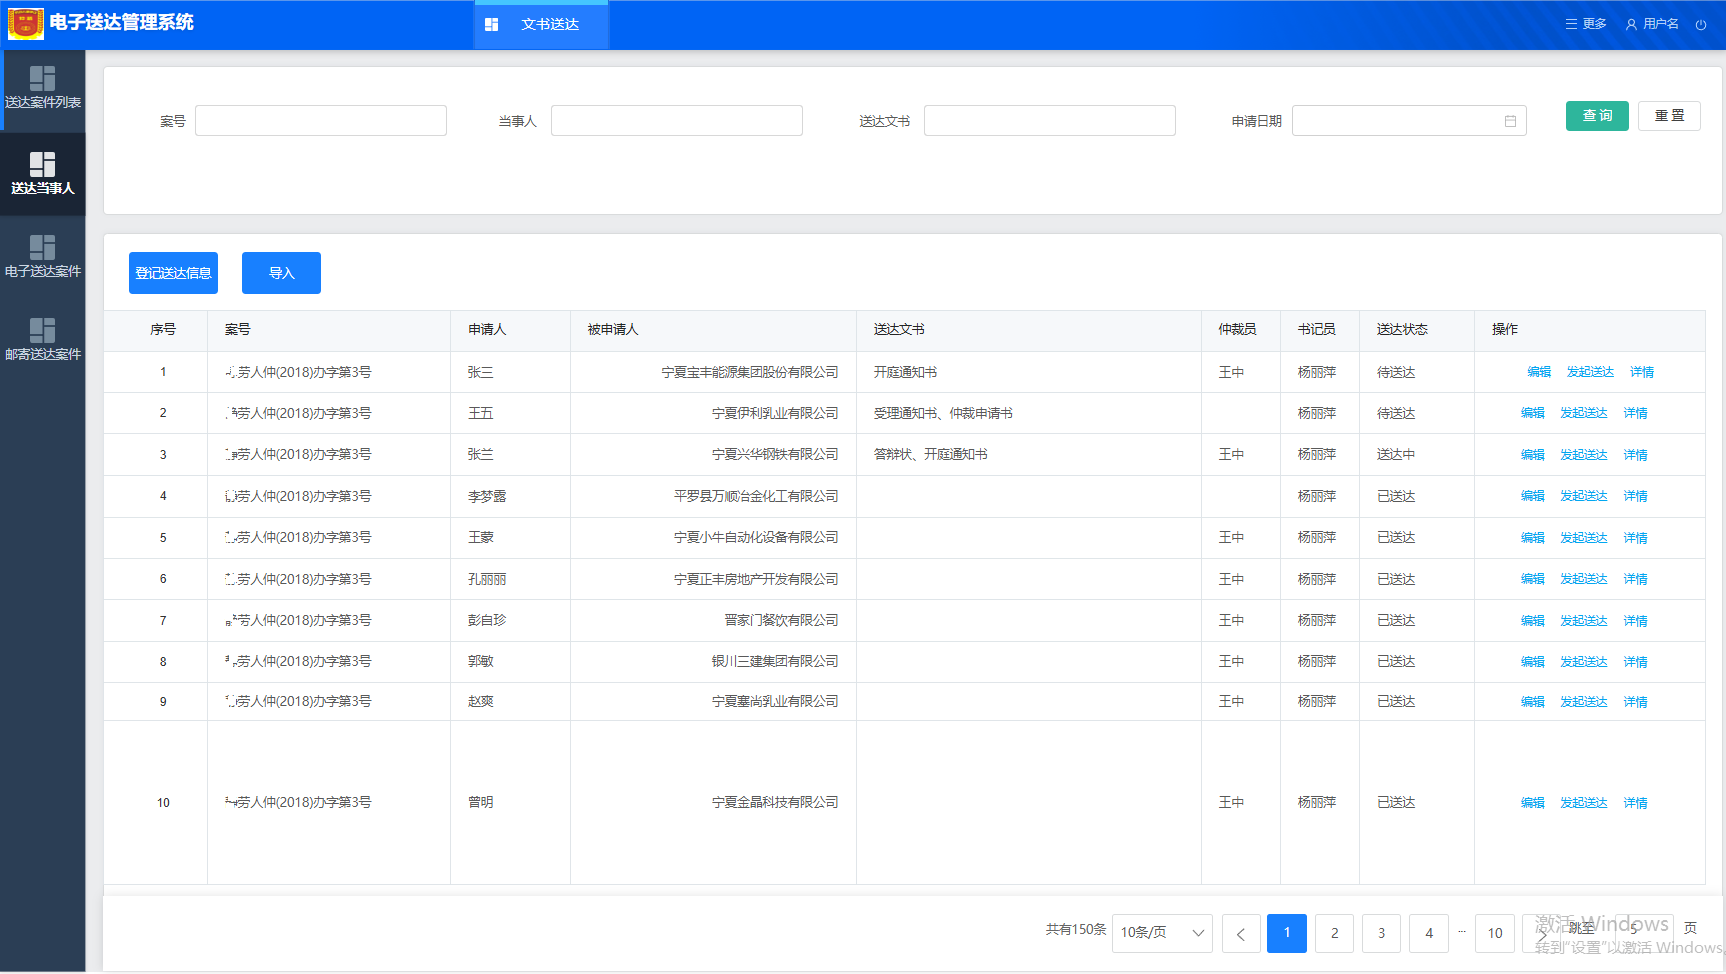
Task: Click 平罗县万顺合金化工有限公司 cell
Action: point(756,496)
